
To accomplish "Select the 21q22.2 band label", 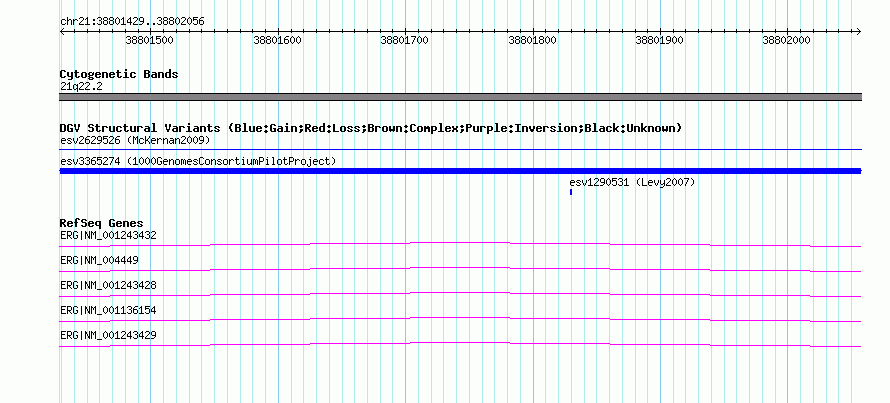I will click(x=81, y=87).
